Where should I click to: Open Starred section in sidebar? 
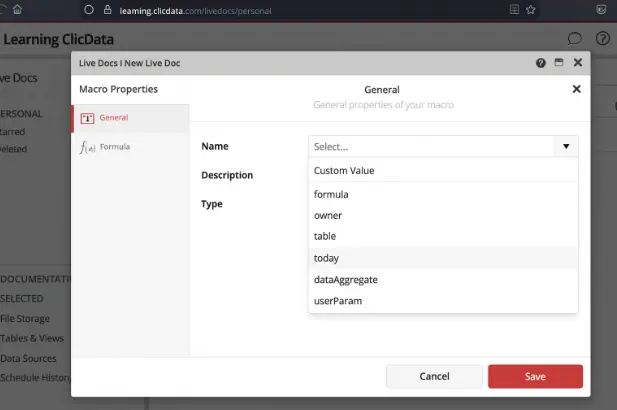(x=12, y=132)
